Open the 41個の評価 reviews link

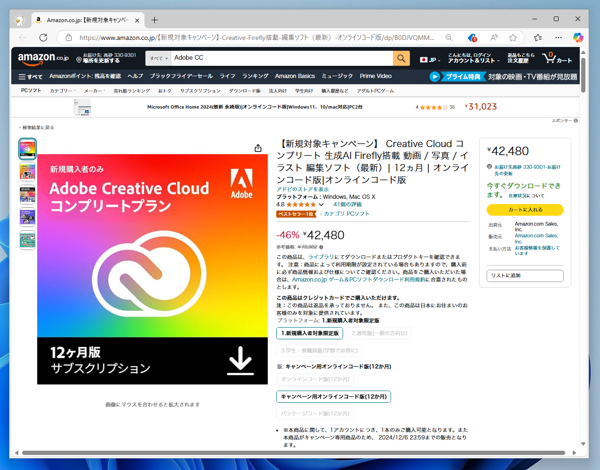click(347, 205)
